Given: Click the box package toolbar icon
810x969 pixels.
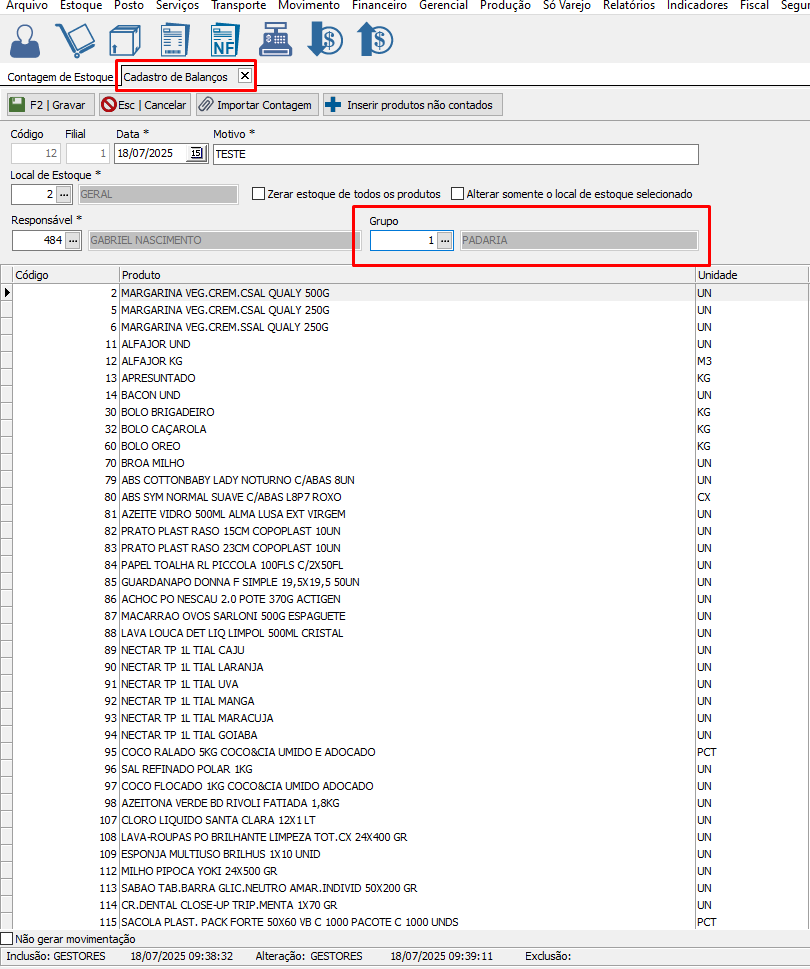Looking at the screenshot, I should click(125, 40).
